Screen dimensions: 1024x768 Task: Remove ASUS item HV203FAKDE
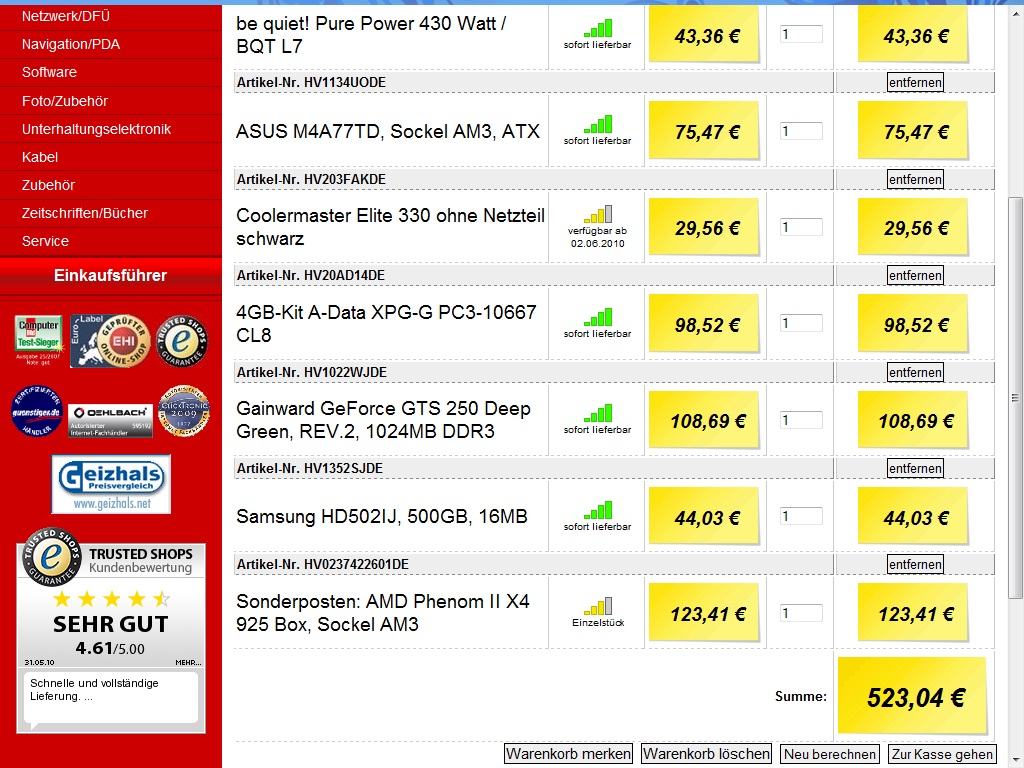point(915,180)
